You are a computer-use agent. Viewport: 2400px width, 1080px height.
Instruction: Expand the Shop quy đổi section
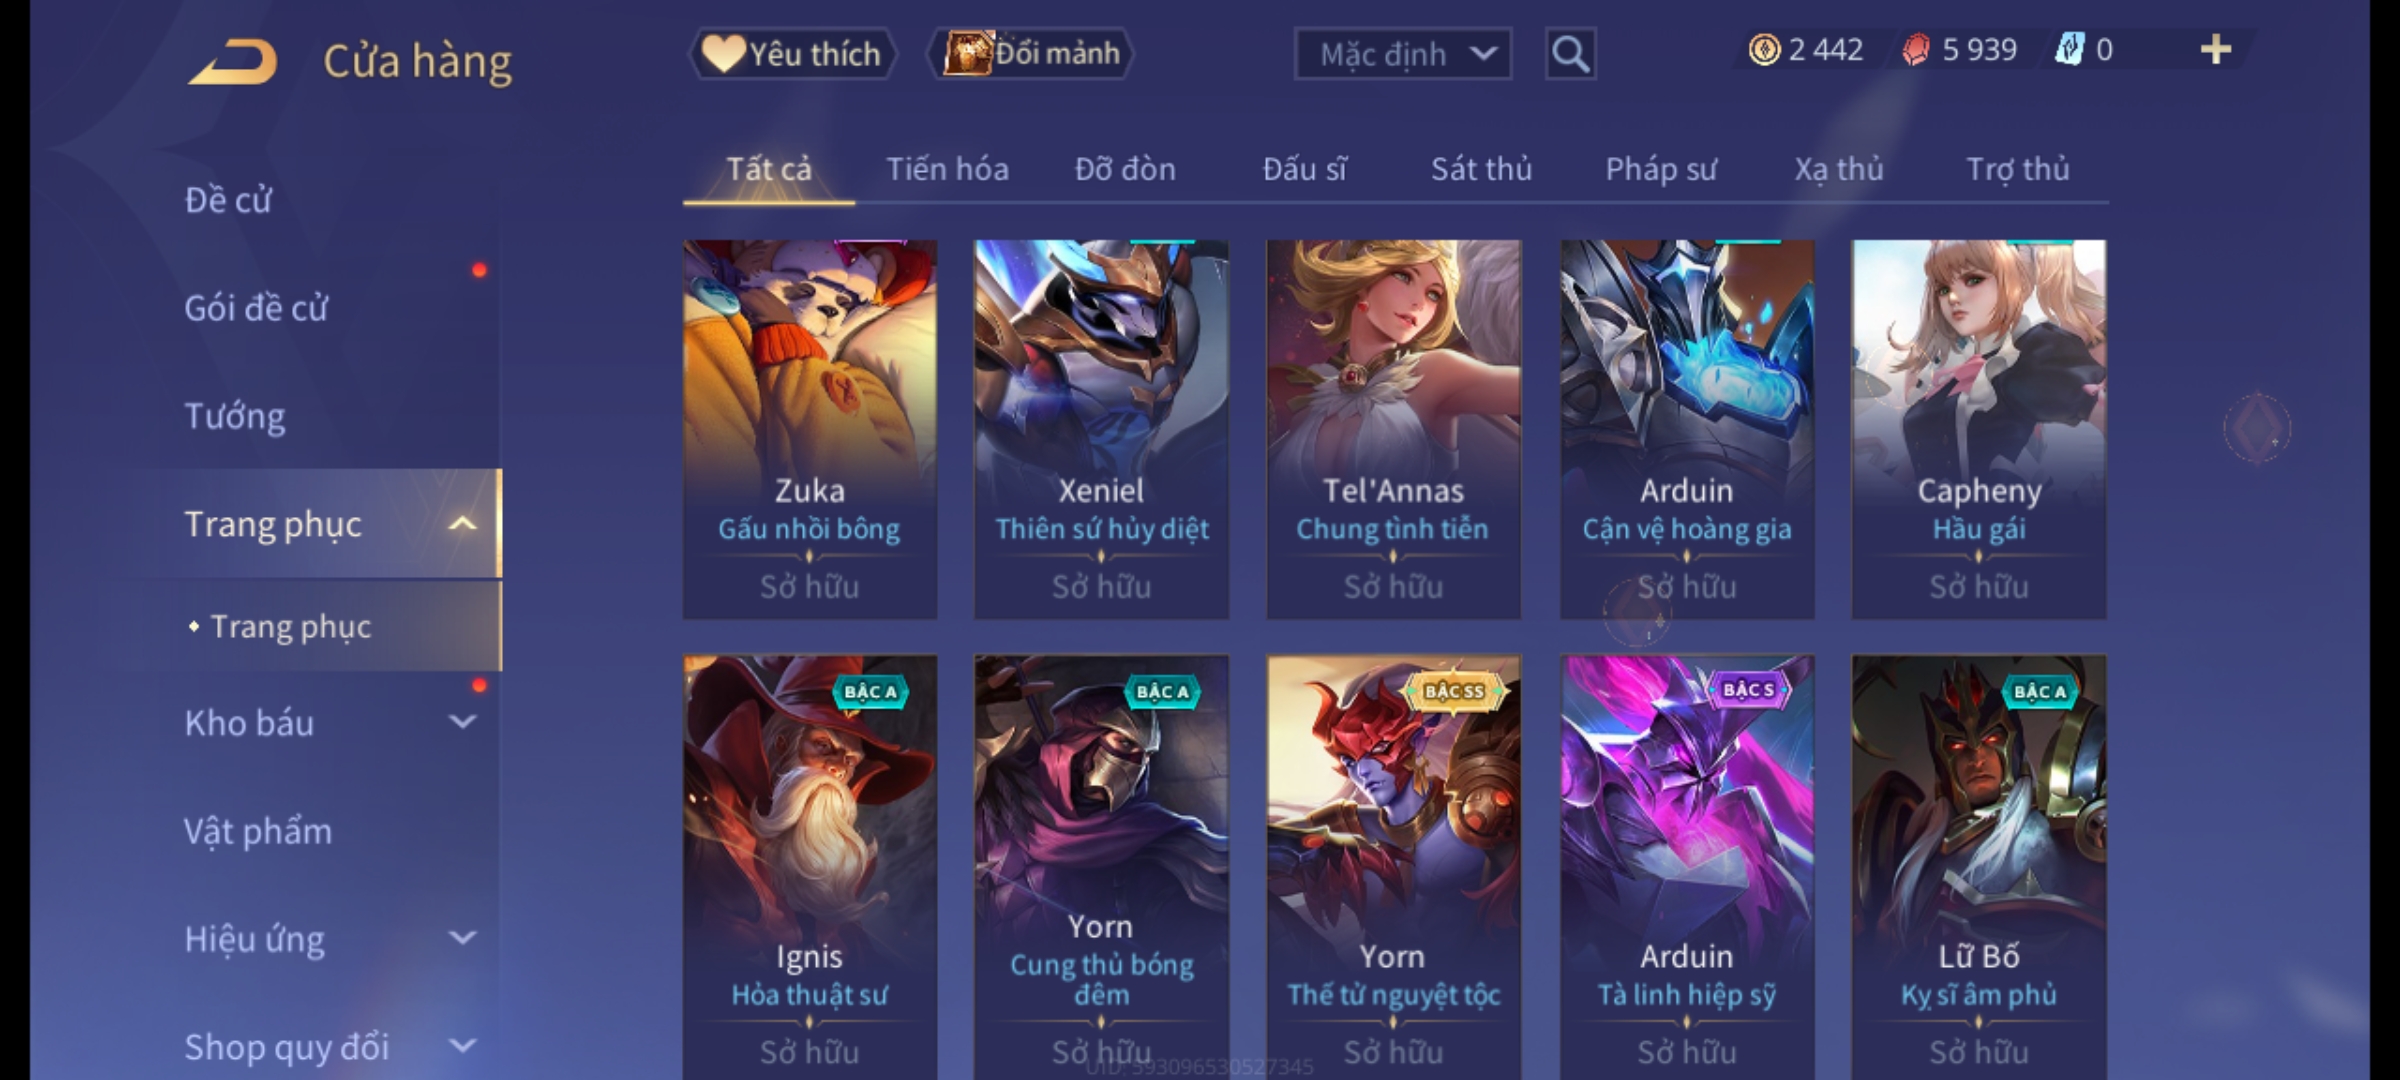pyautogui.click(x=462, y=1046)
